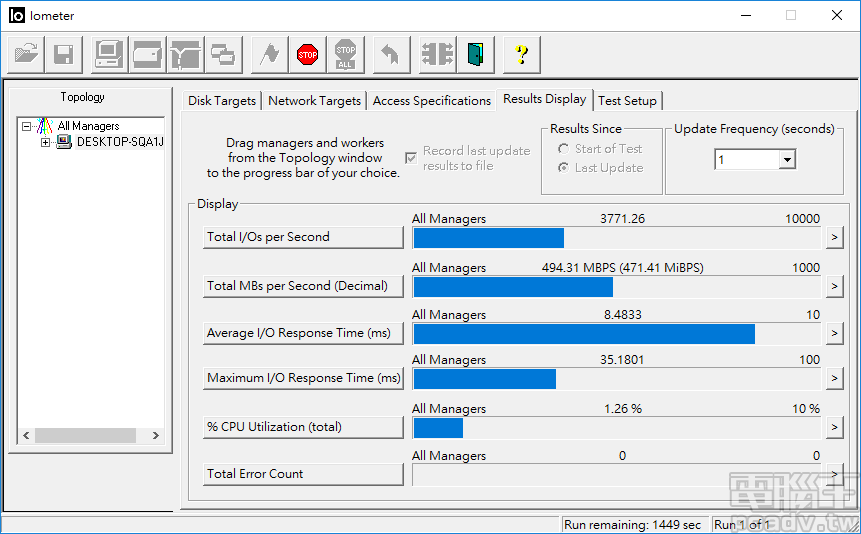Click the CPU Utilization progress bar

617,428
